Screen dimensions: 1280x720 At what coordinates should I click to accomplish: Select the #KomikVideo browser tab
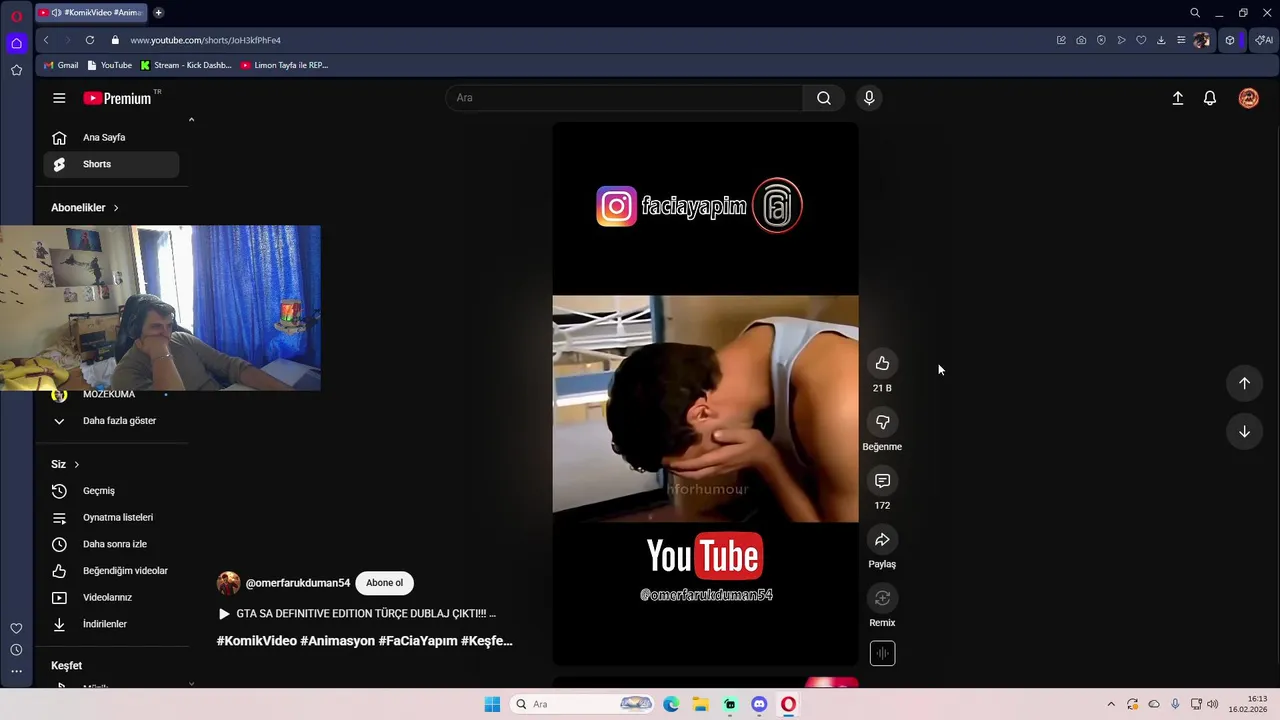91,13
